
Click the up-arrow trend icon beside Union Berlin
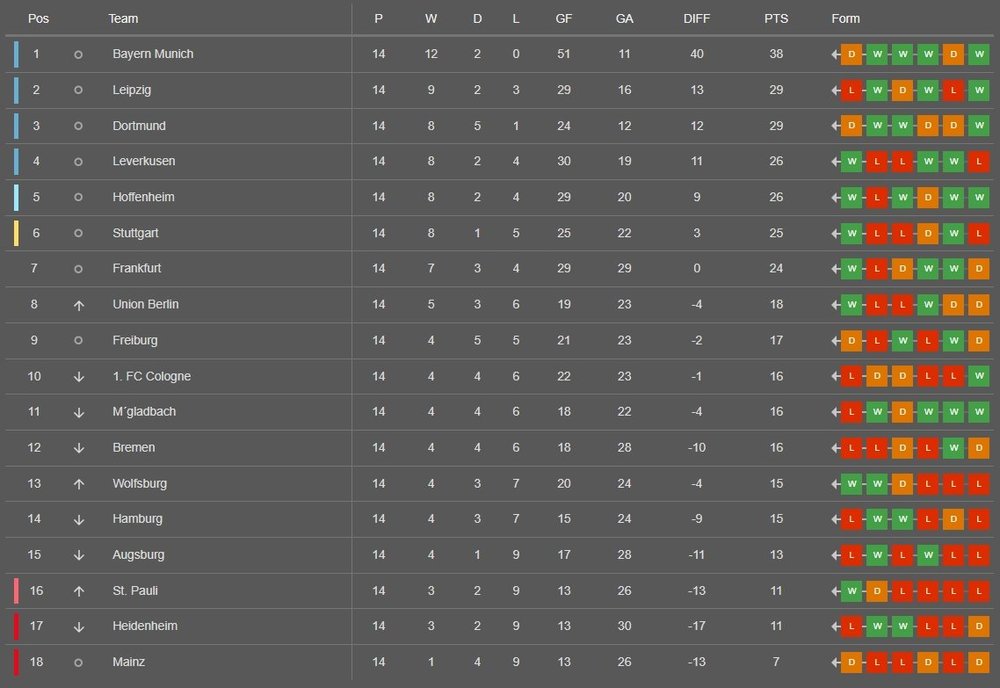pyautogui.click(x=78, y=305)
